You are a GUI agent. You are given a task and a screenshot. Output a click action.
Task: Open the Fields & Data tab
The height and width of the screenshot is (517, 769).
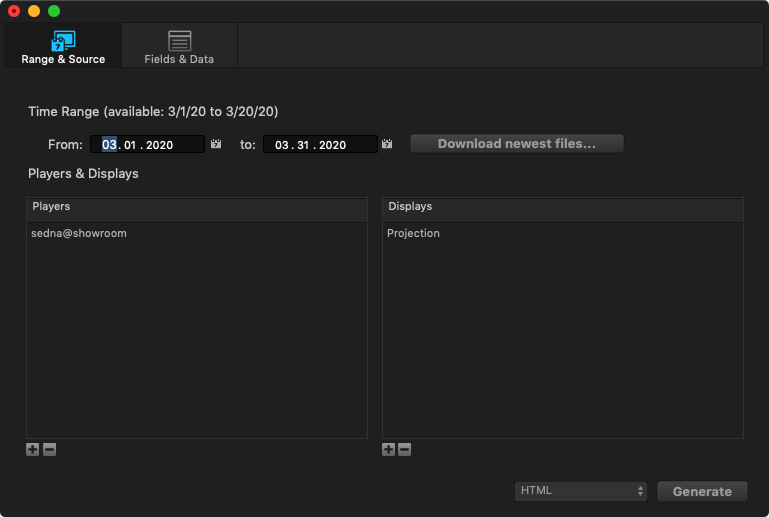click(x=179, y=46)
